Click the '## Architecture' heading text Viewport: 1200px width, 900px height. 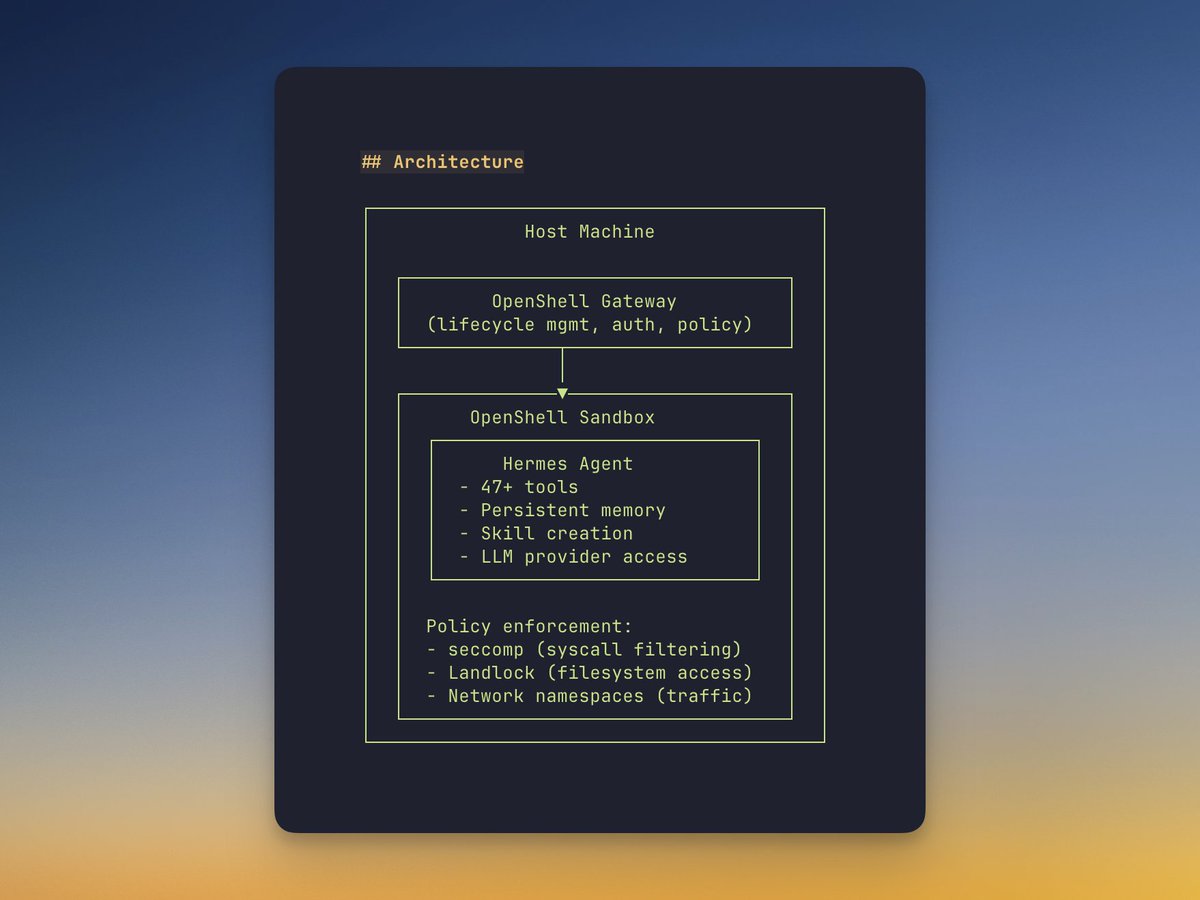(442, 162)
